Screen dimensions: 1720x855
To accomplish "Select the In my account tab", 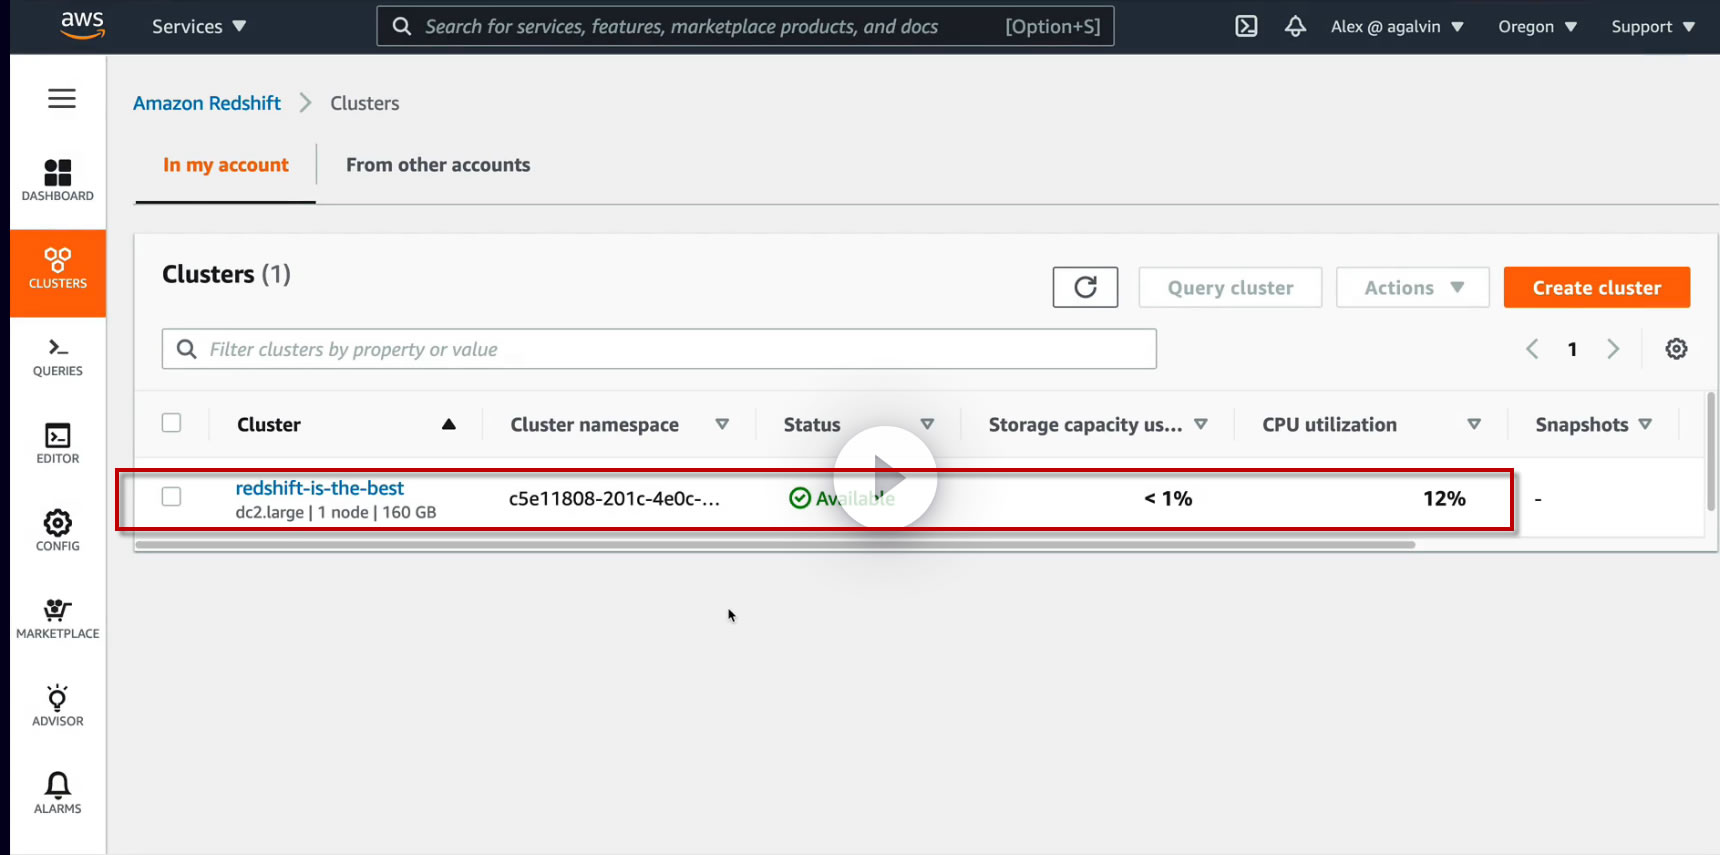I will [226, 165].
